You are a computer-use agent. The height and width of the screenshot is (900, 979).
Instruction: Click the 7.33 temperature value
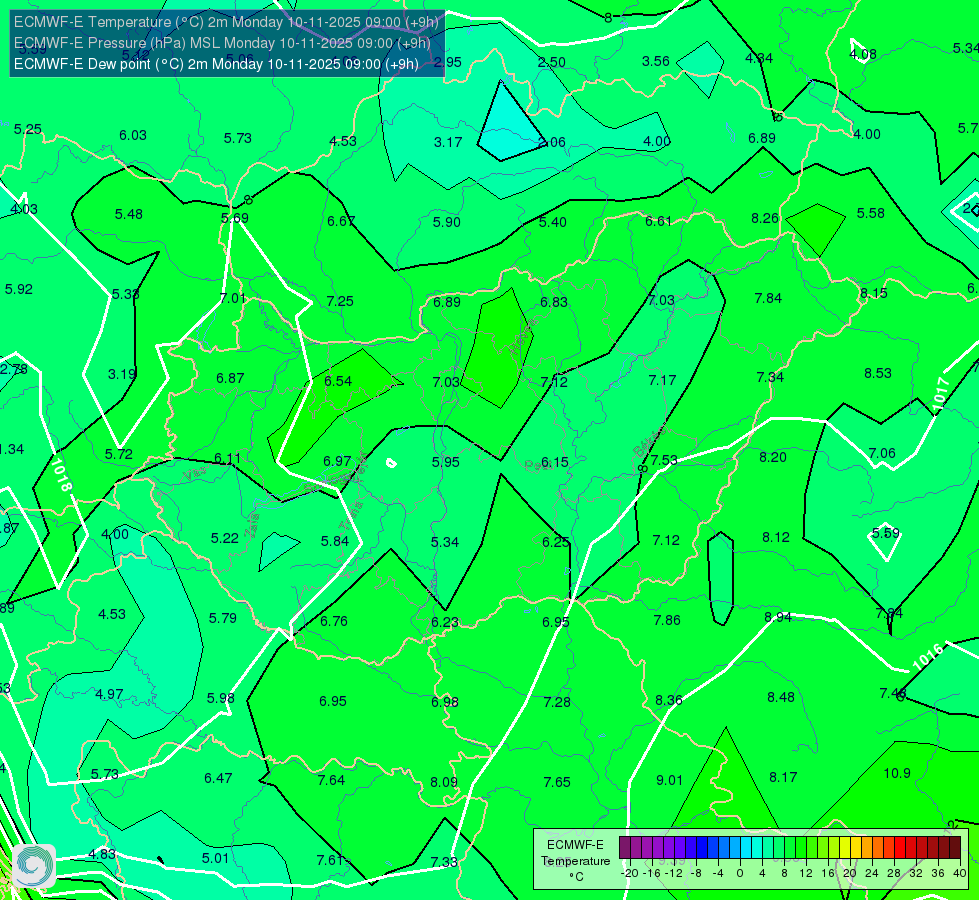point(444,862)
